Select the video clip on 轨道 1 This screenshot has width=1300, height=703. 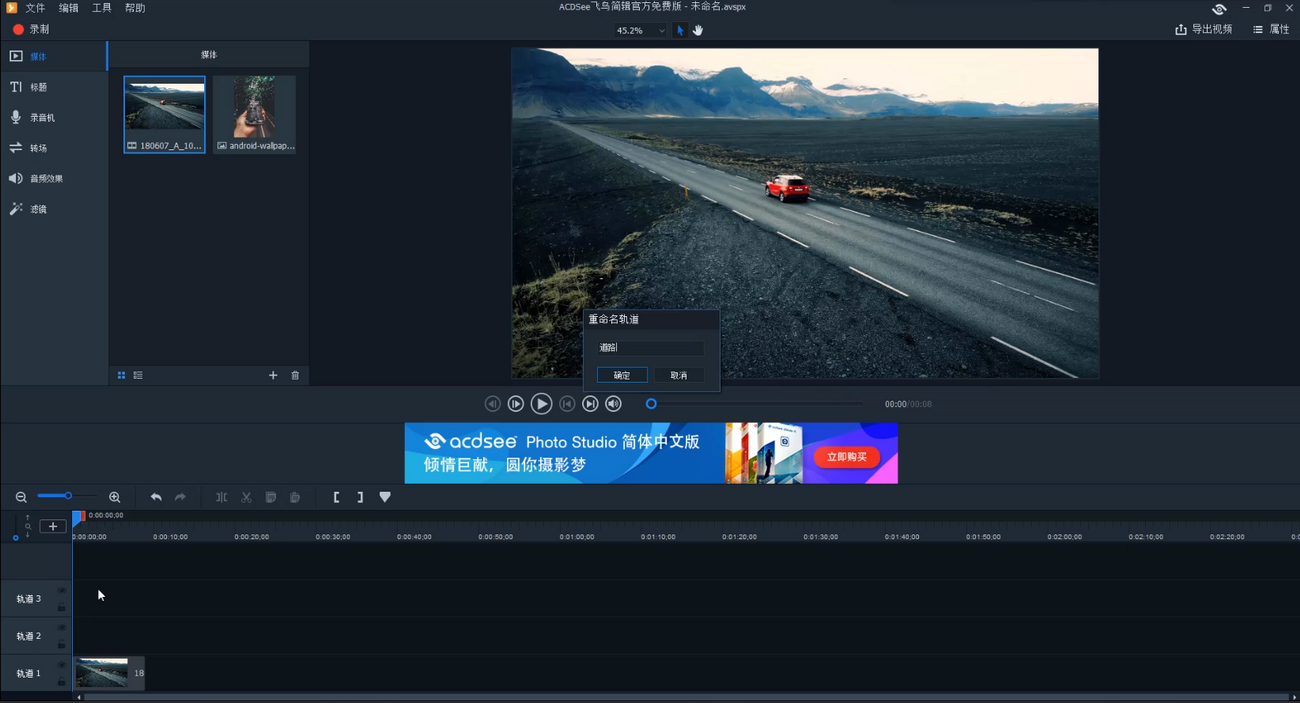tap(109, 673)
